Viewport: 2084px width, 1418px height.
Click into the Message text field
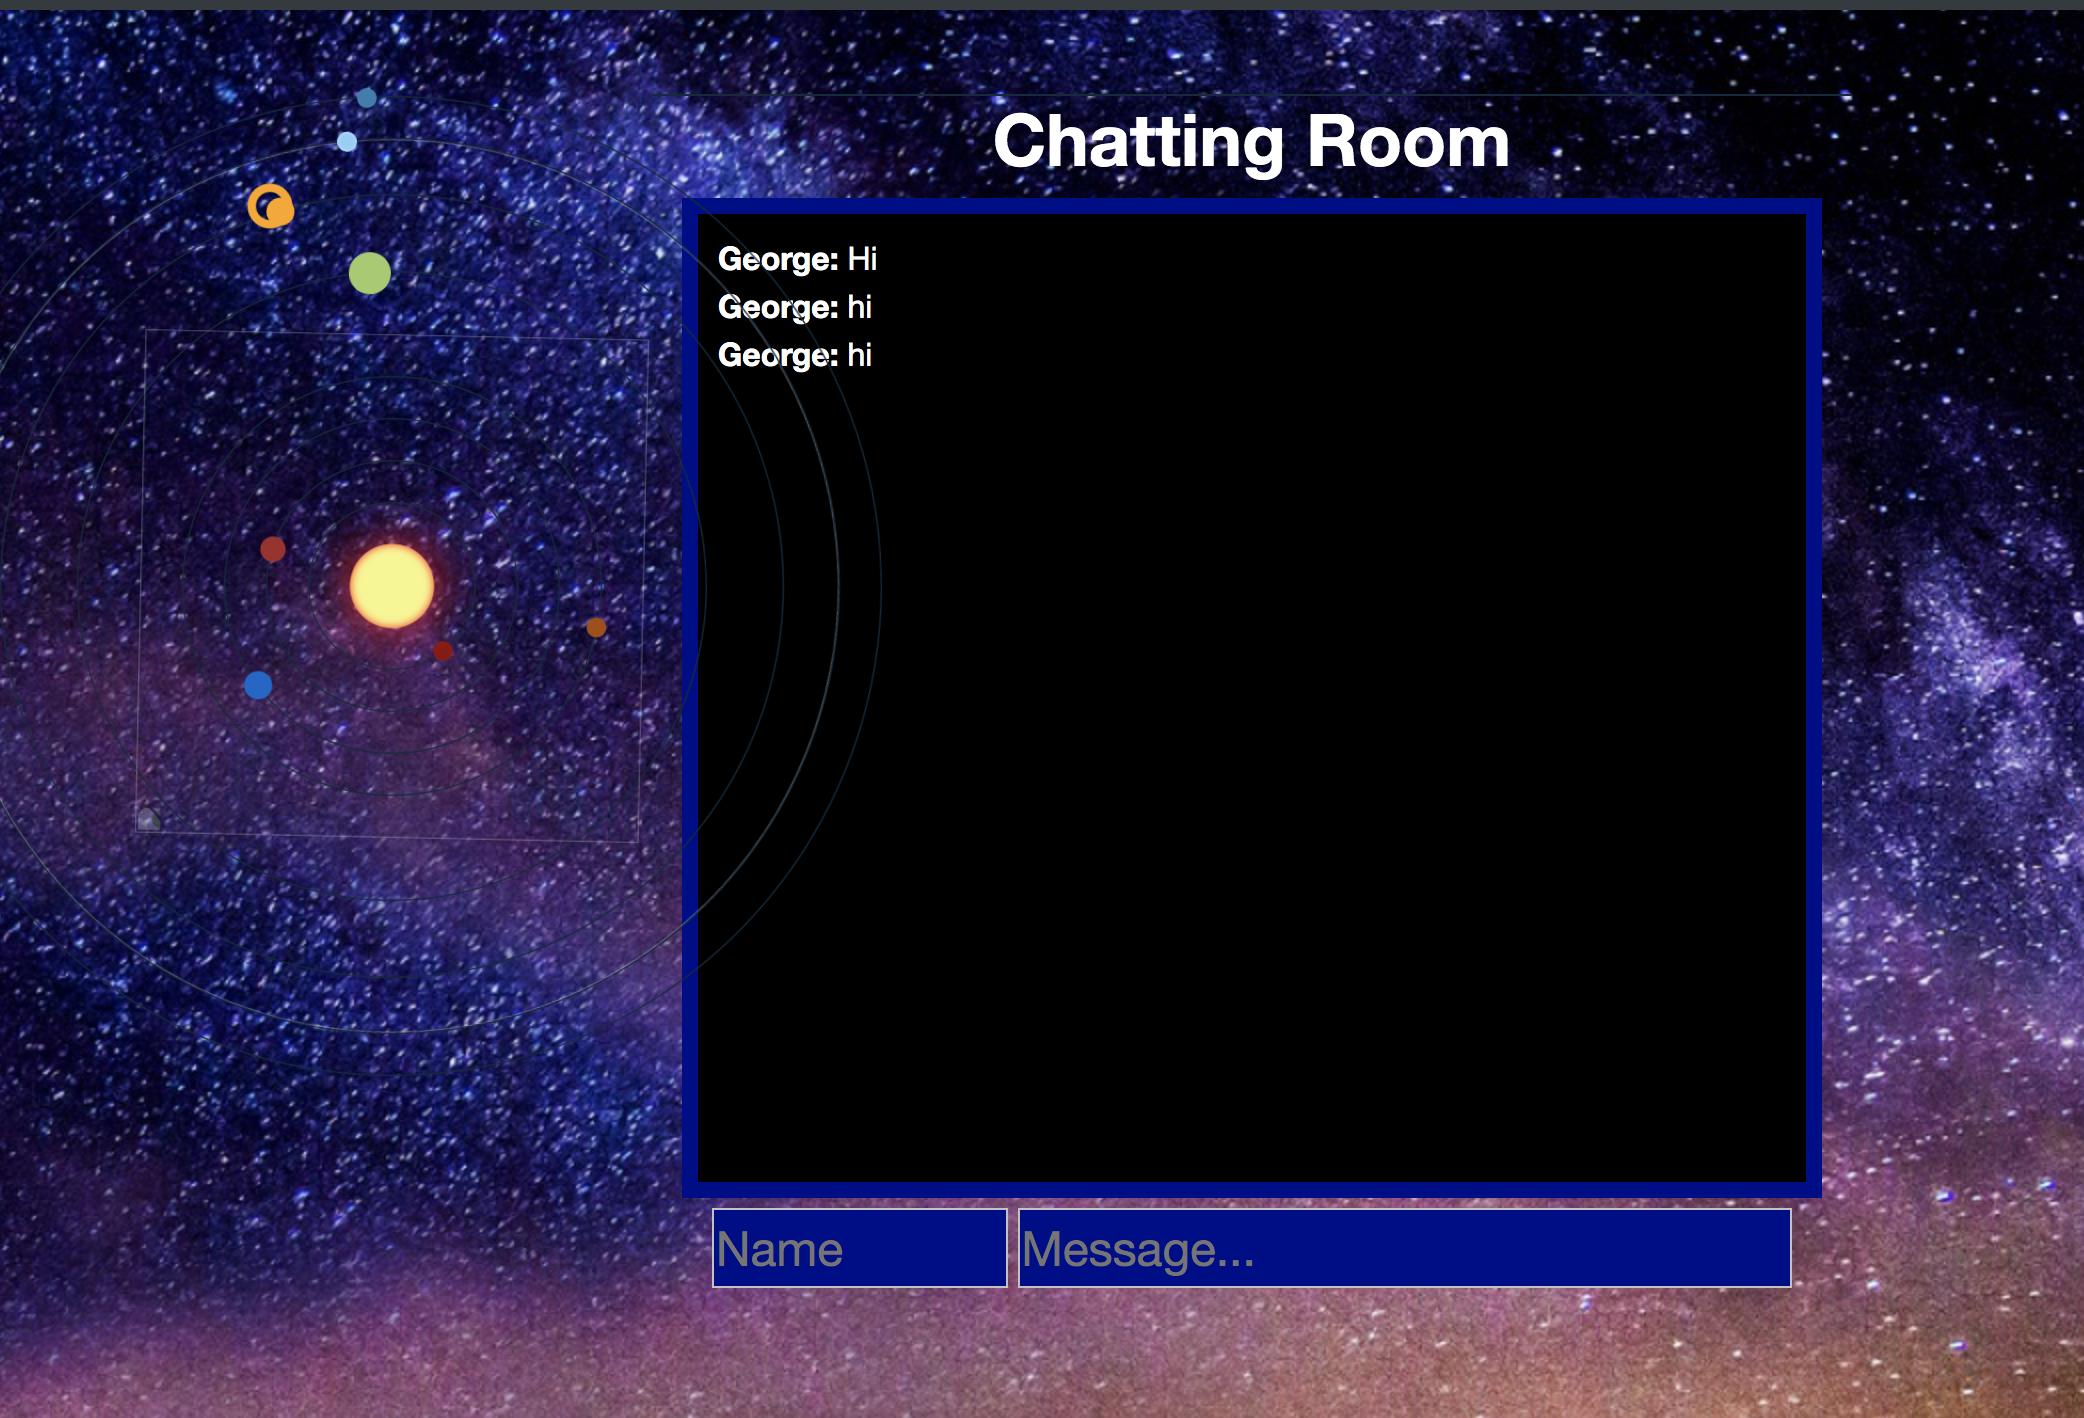click(x=1404, y=1248)
